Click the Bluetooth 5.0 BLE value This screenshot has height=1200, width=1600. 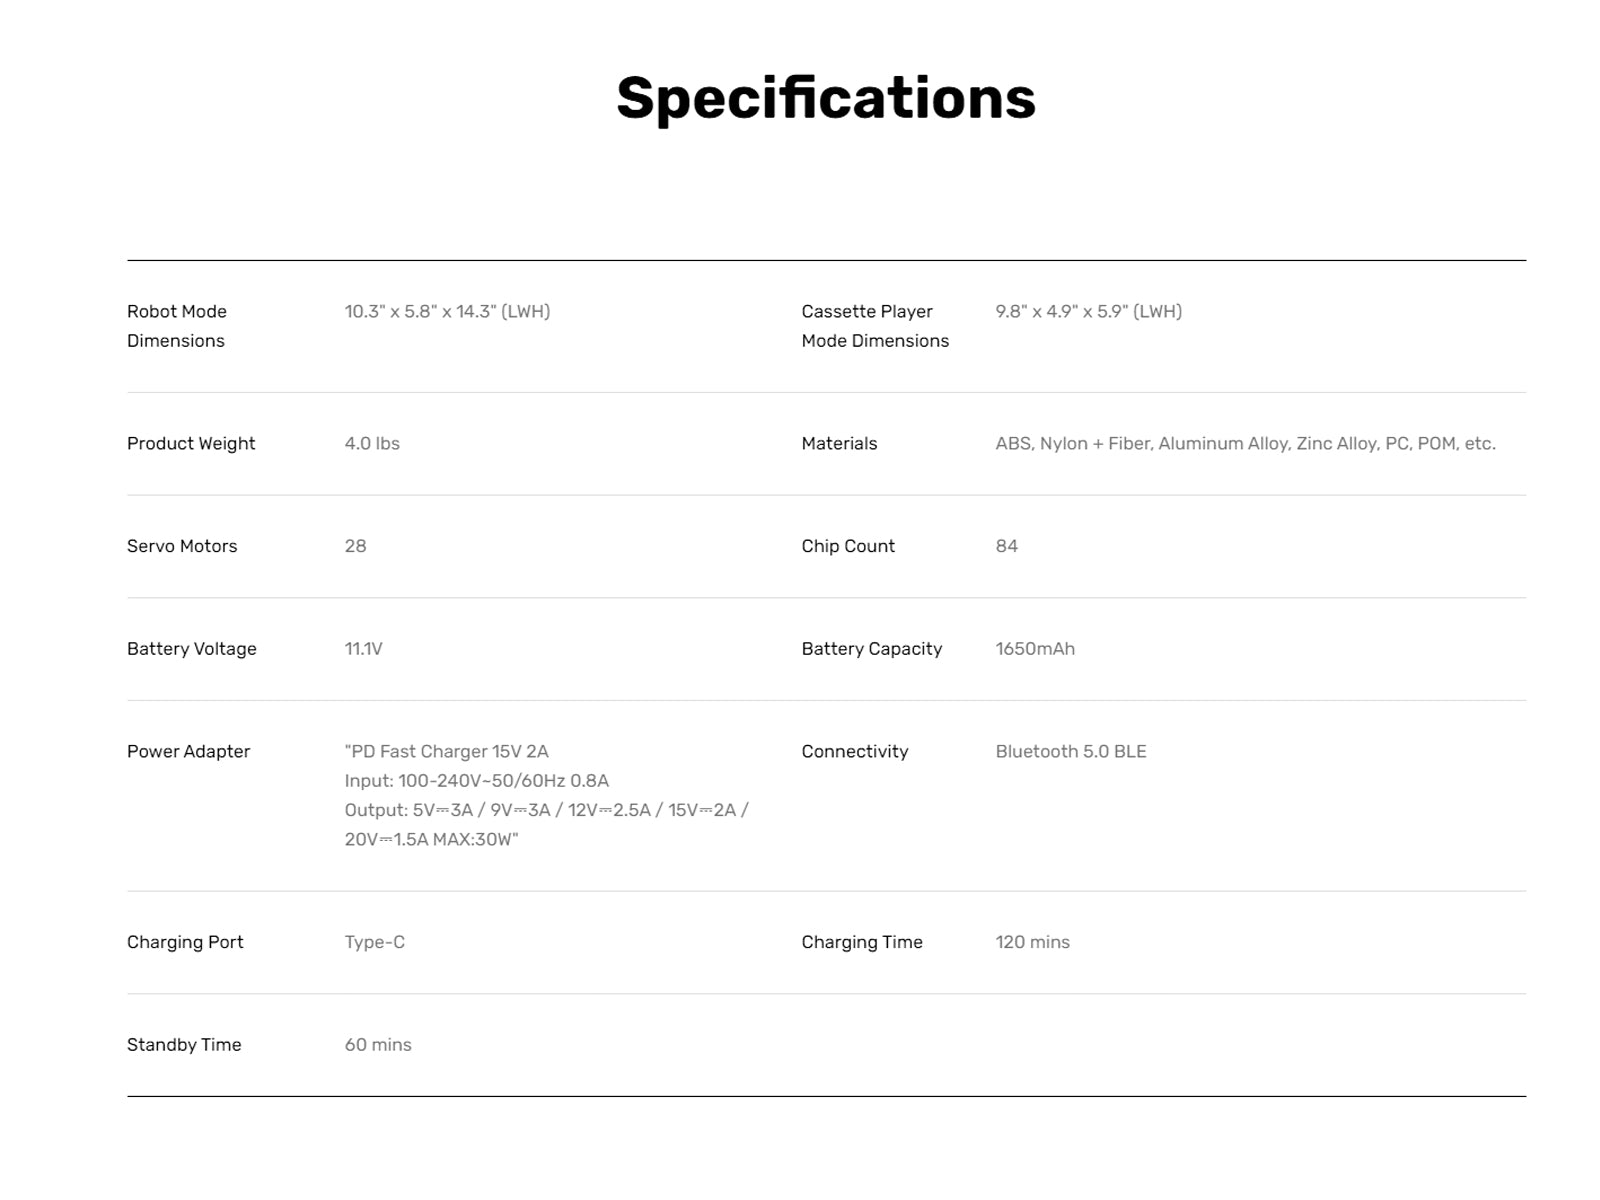pyautogui.click(x=1071, y=751)
